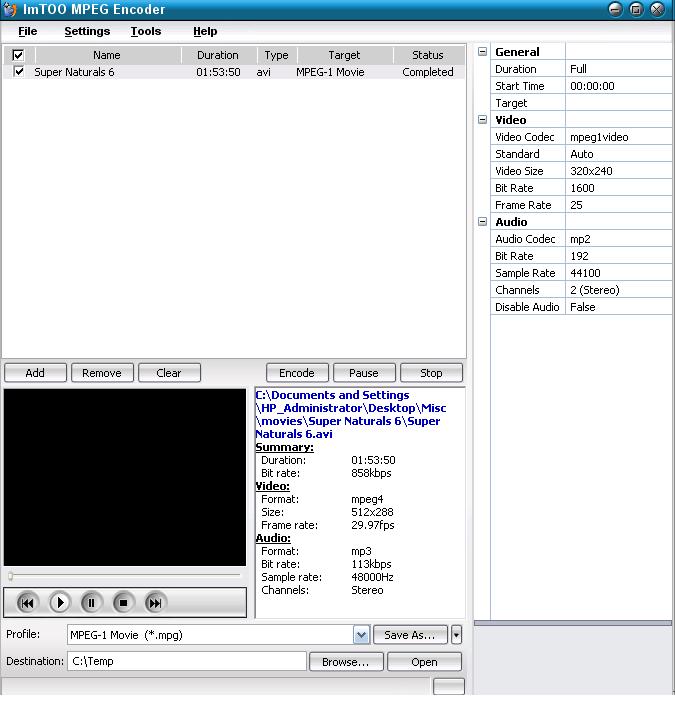Image resolution: width=675 pixels, height=701 pixels.
Task: Select the Super Naturals 6 row name
Action: (74, 72)
